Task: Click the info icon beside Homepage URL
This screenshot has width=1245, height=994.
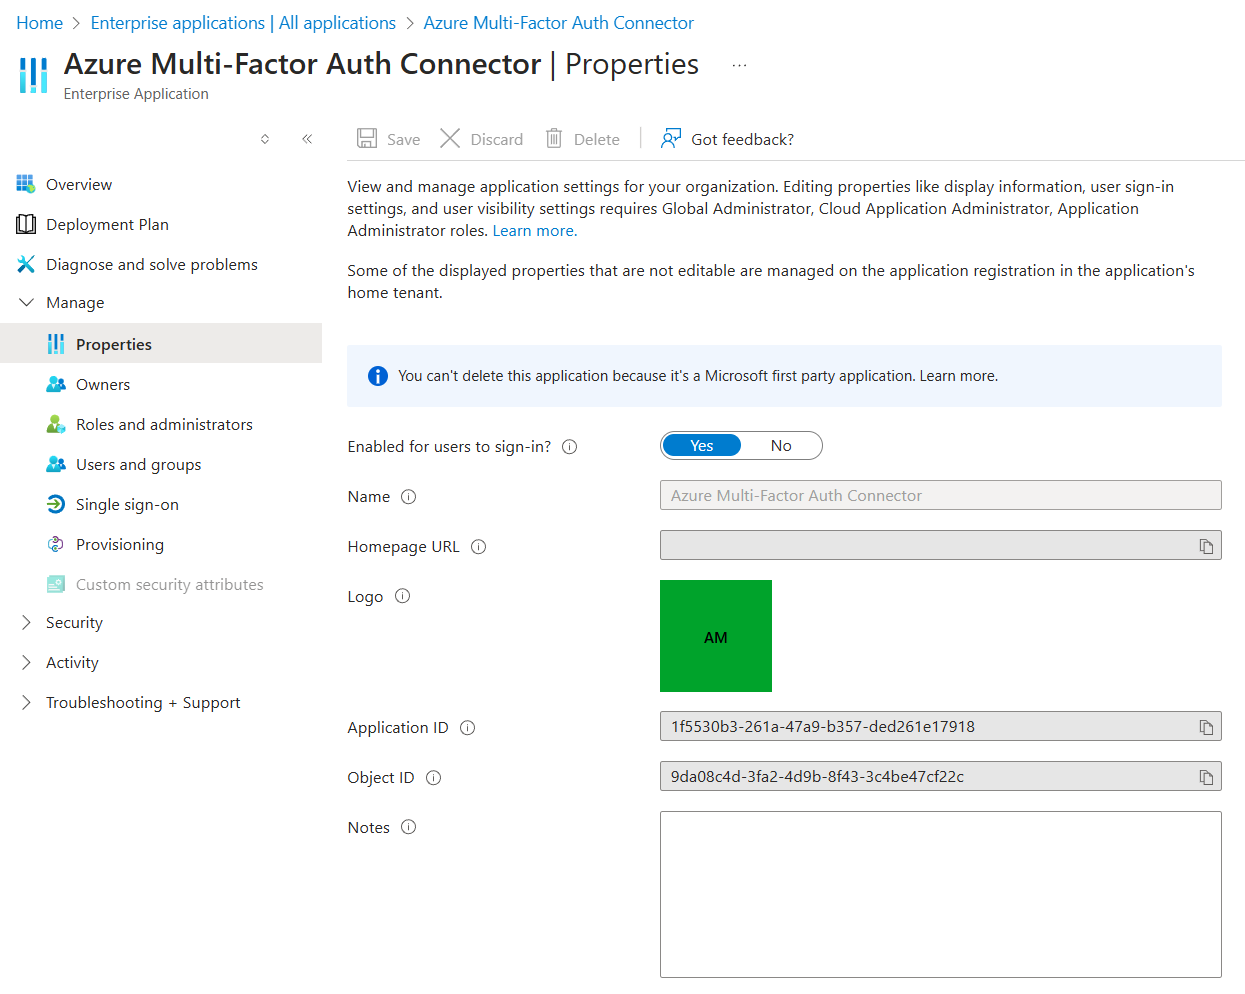Action: tap(479, 547)
